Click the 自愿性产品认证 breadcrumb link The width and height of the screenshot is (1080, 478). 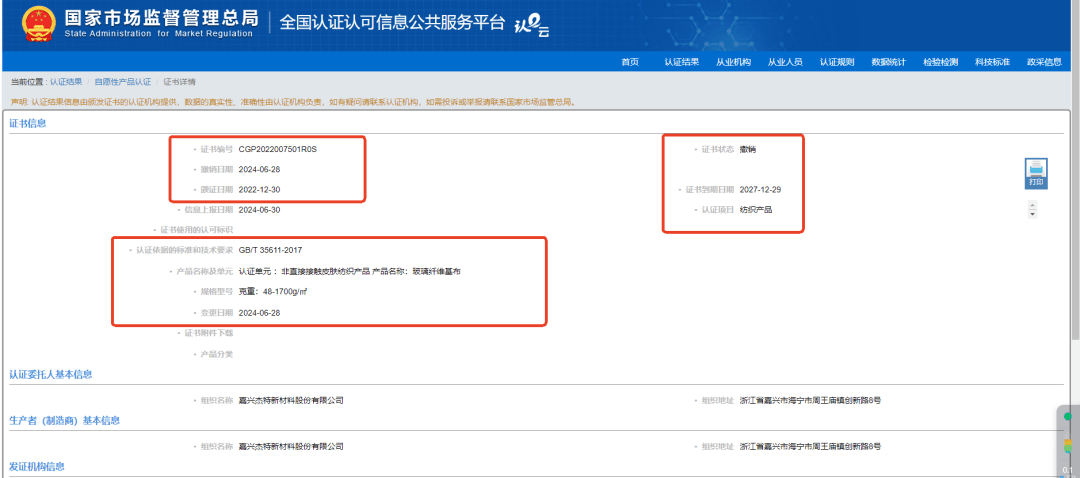[x=123, y=82]
